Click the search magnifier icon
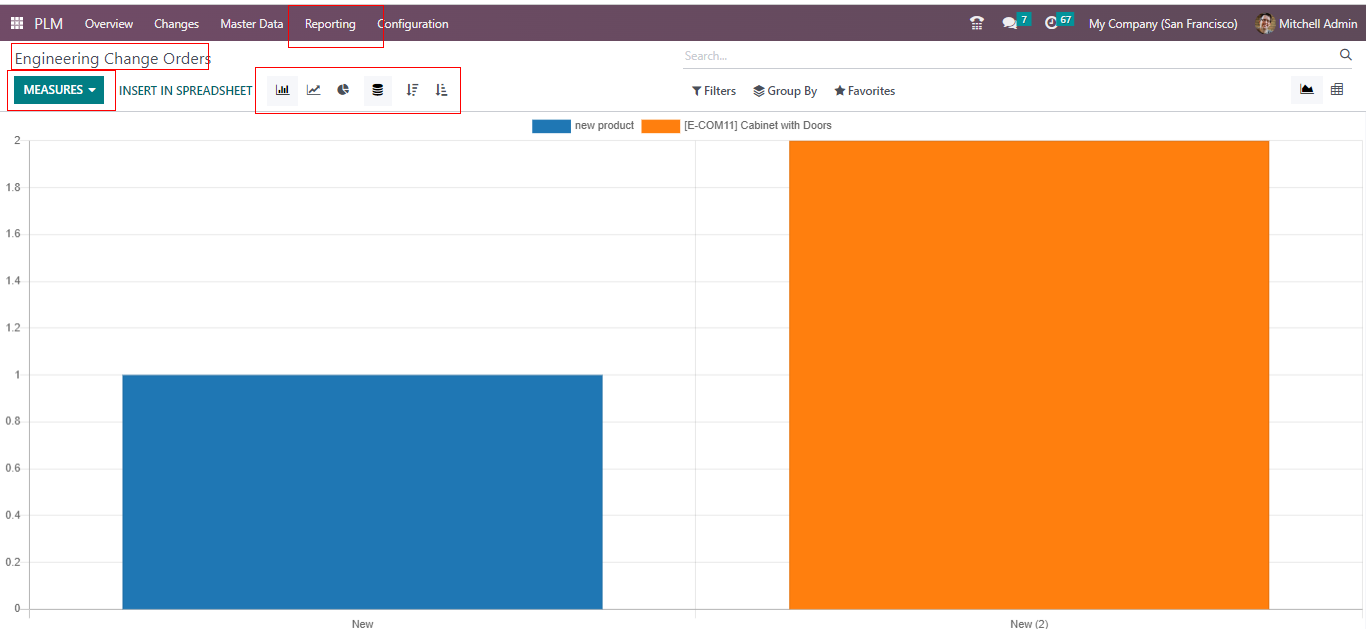1366x629 pixels. coord(1345,55)
